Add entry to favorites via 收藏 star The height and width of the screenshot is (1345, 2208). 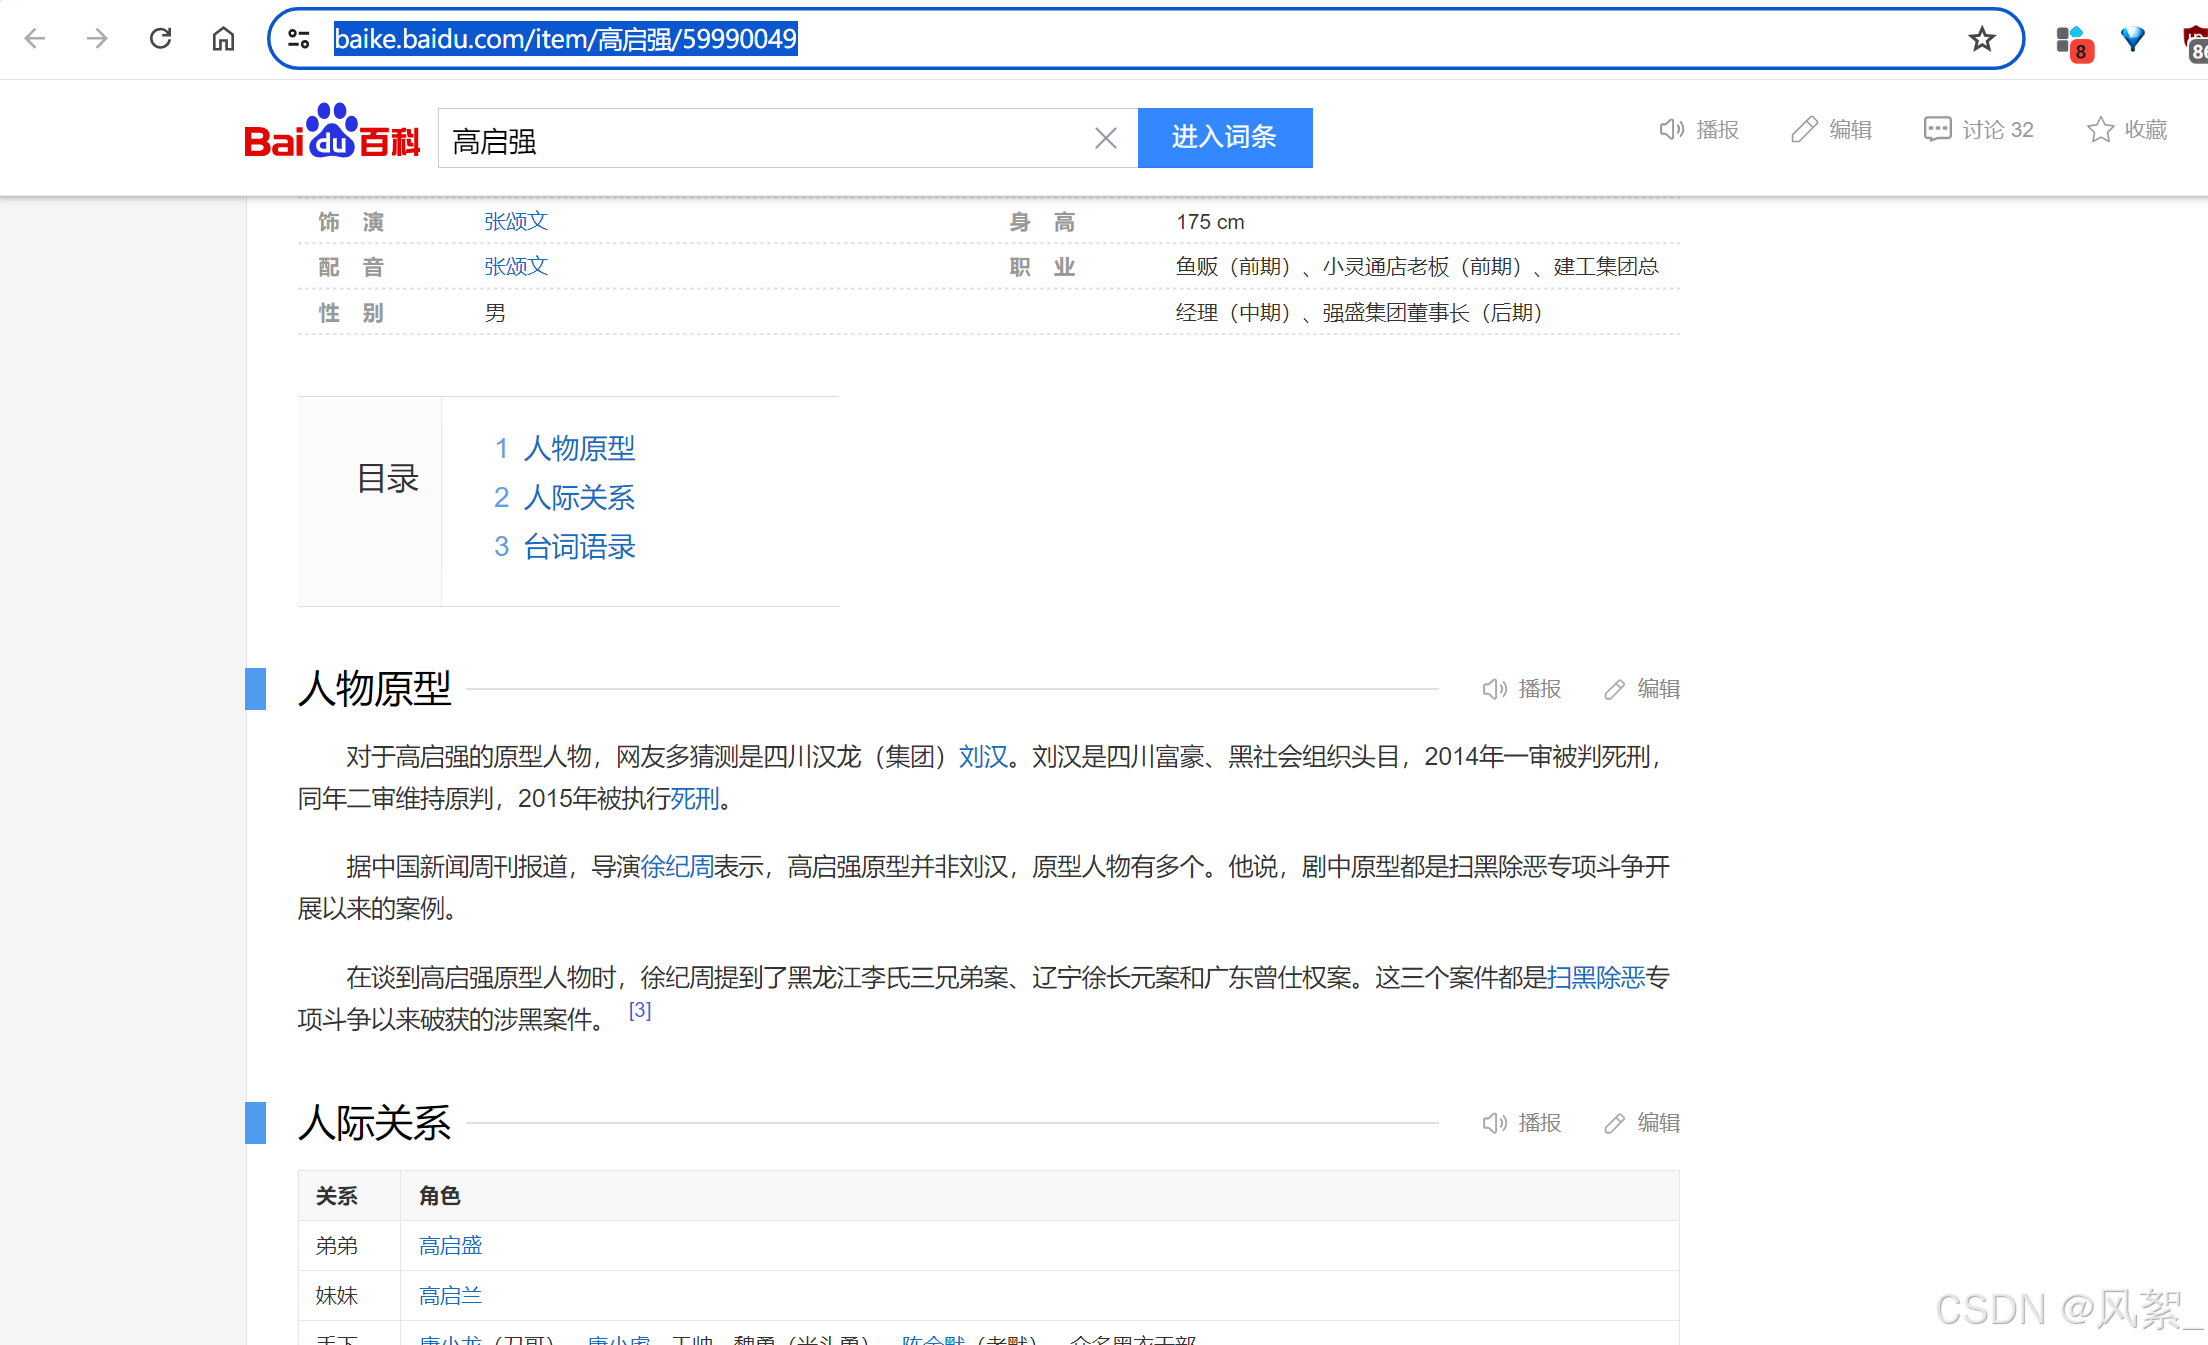(x=2127, y=130)
